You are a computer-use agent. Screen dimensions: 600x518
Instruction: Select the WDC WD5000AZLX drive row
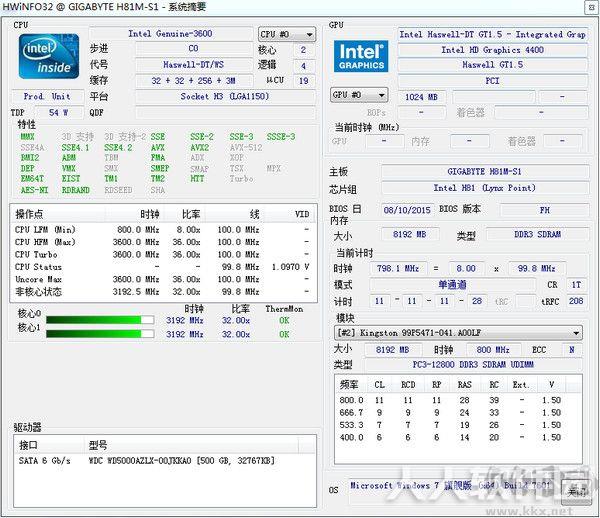[x=165, y=461]
